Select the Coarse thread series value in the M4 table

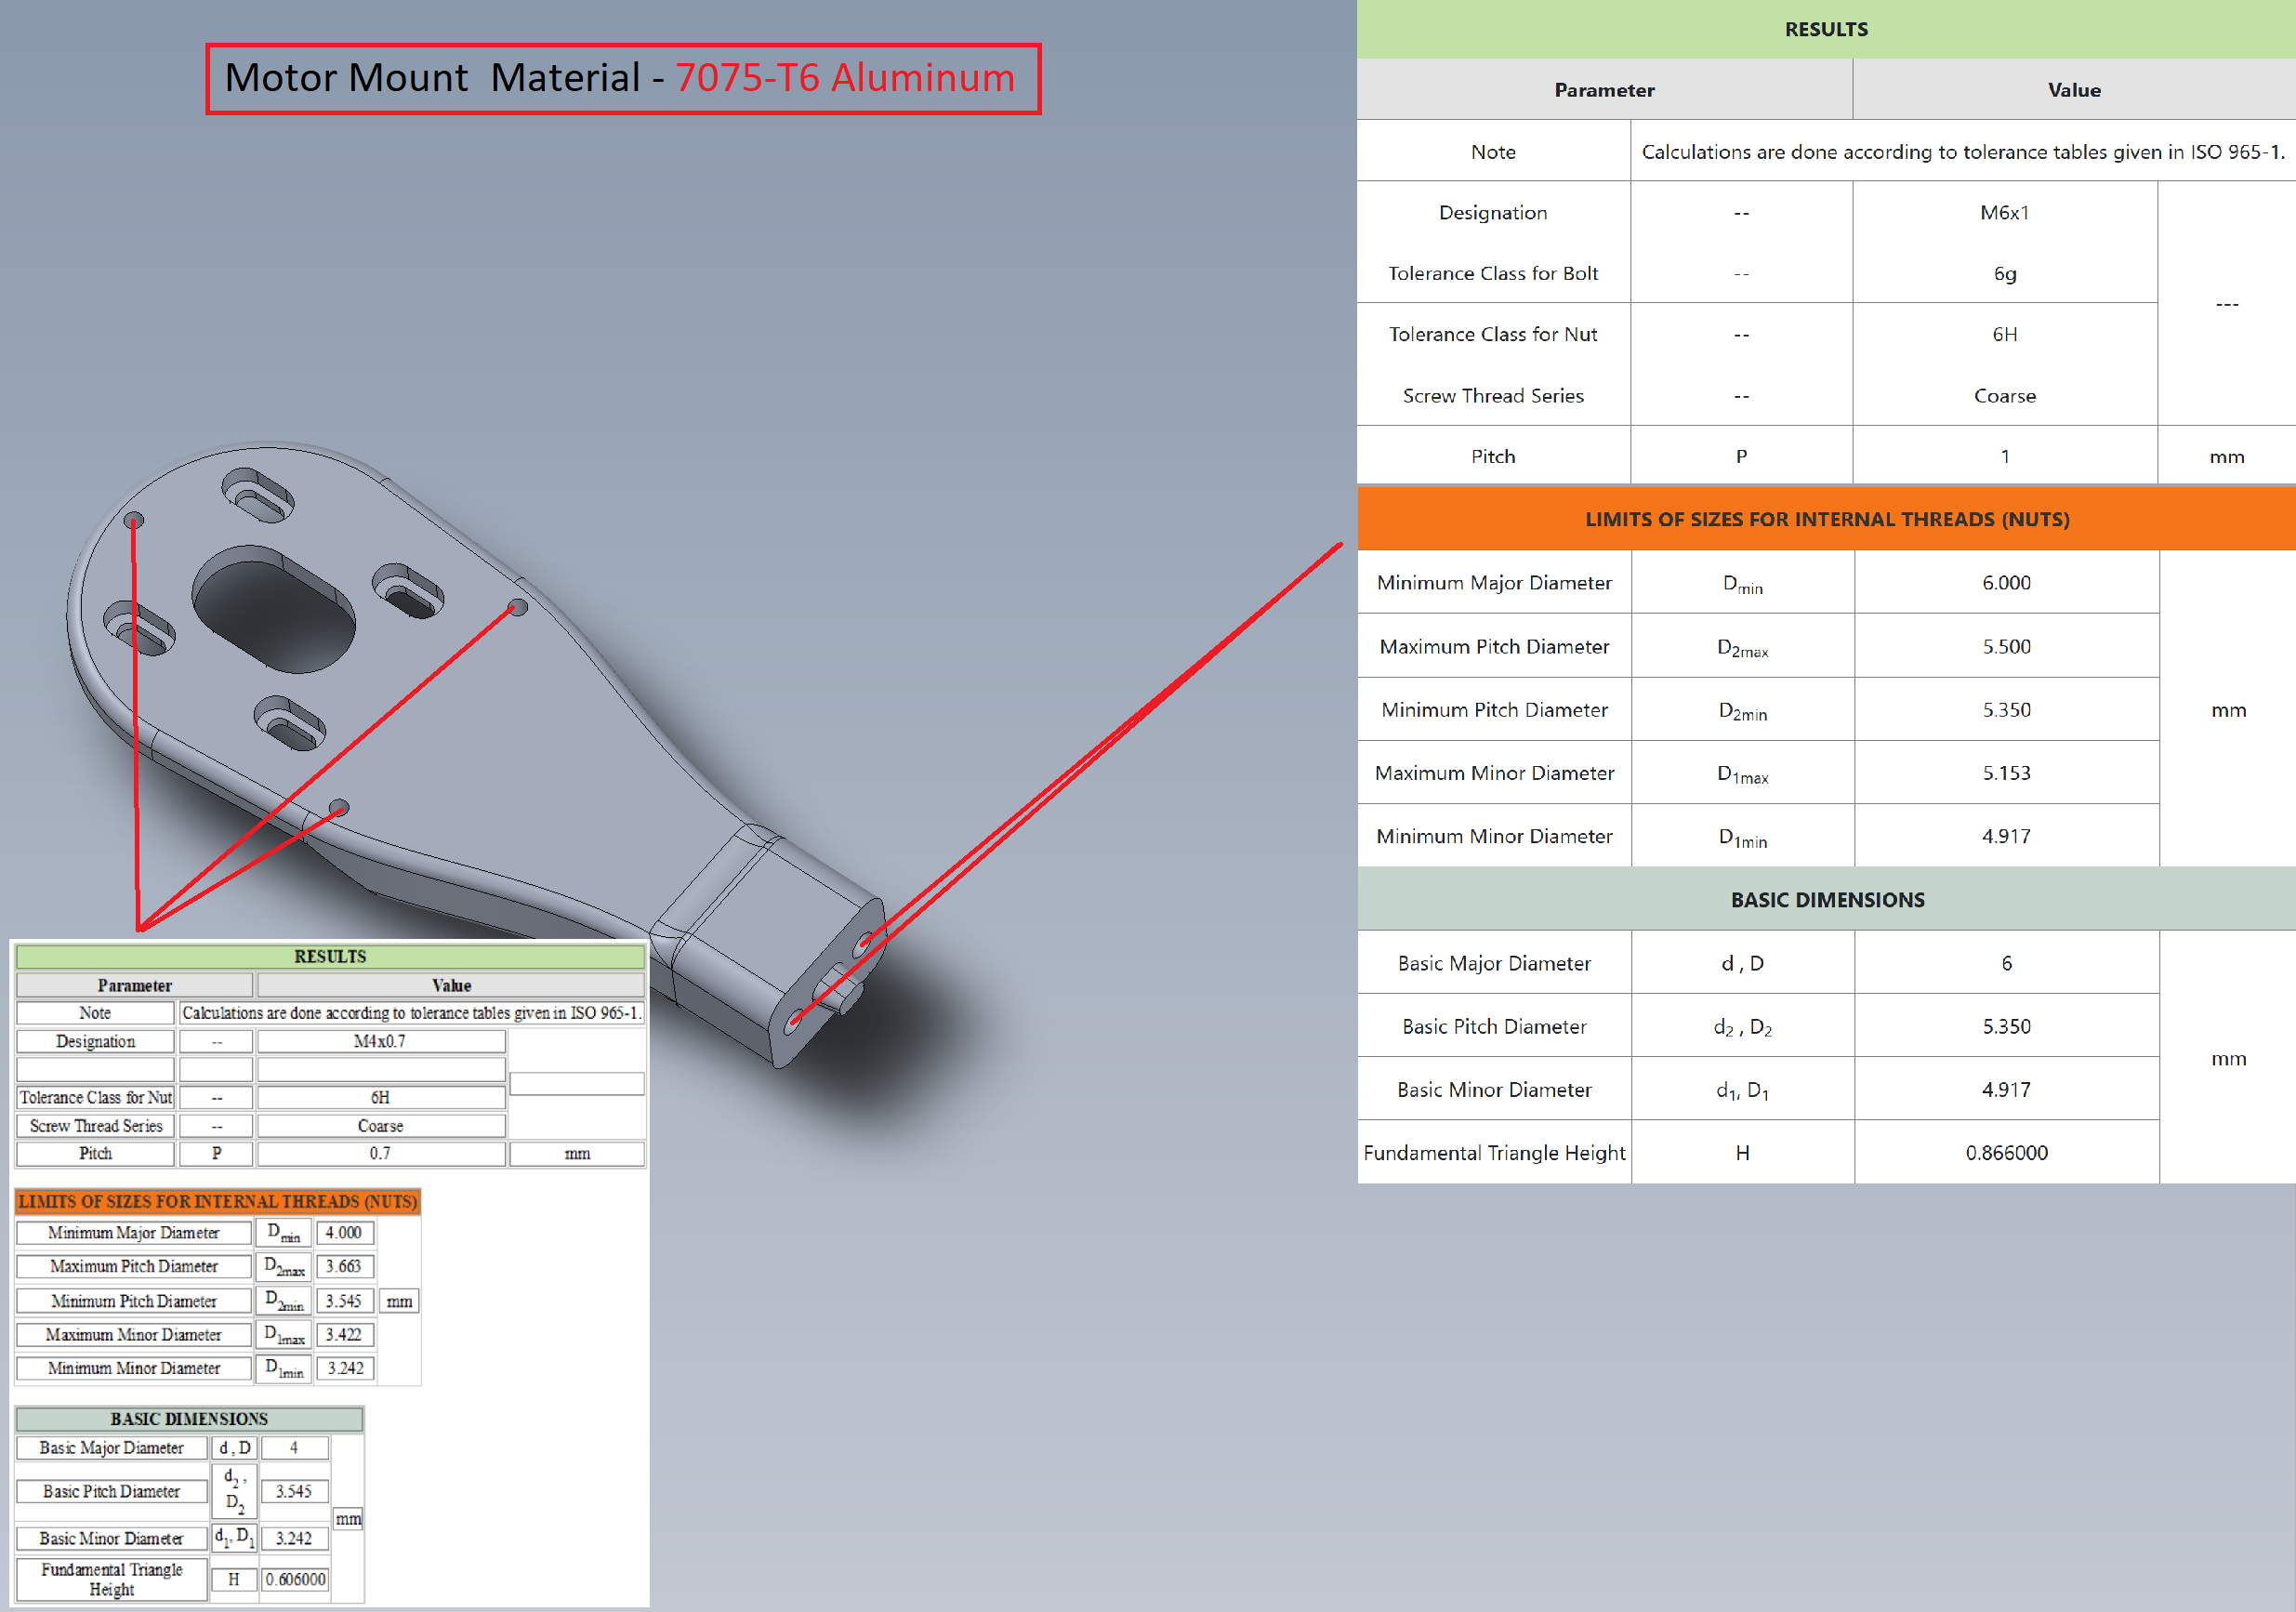pos(380,1125)
